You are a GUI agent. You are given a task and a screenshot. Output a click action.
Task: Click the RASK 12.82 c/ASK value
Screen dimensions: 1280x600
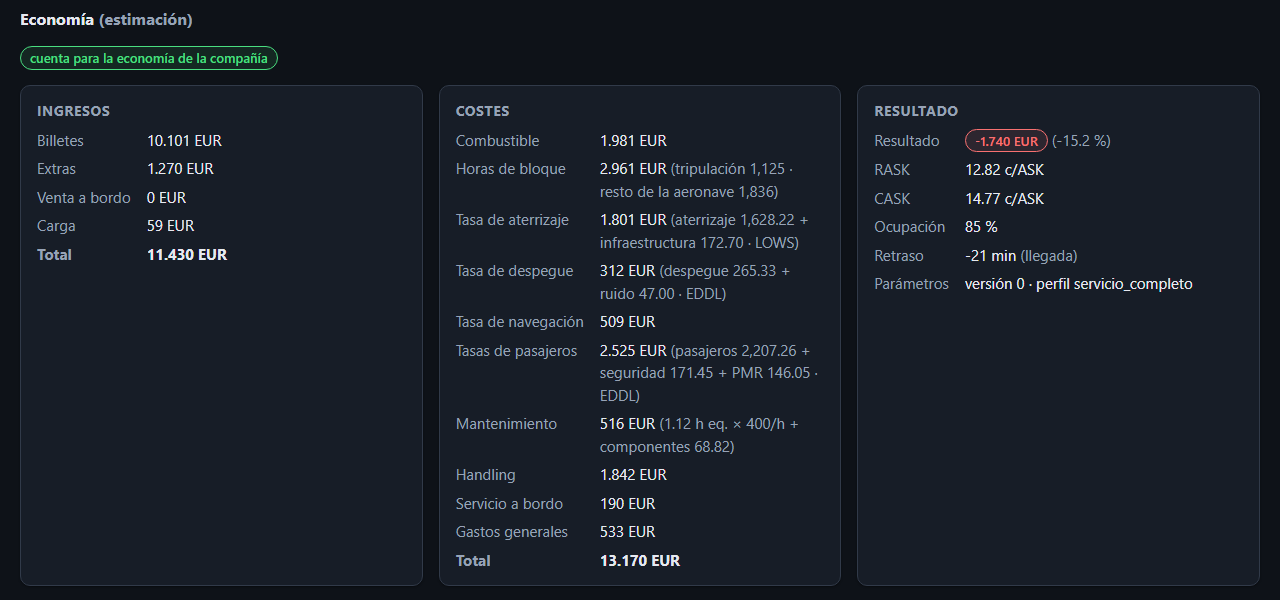pyautogui.click(x=1004, y=170)
